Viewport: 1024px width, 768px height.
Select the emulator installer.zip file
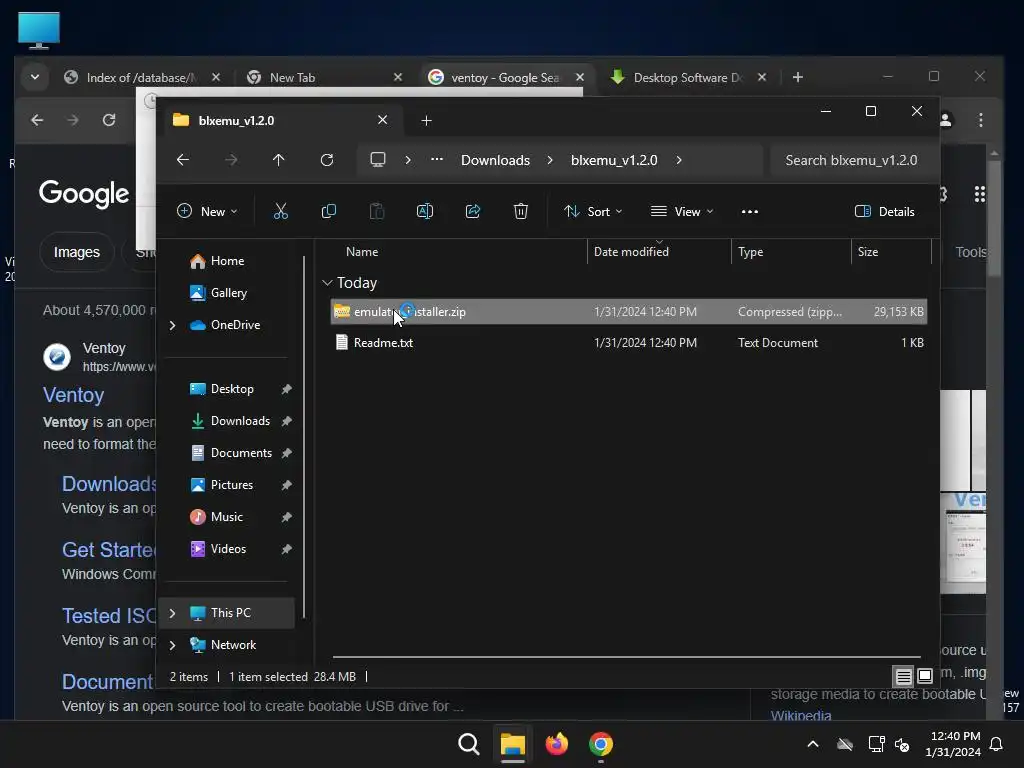pos(629,312)
